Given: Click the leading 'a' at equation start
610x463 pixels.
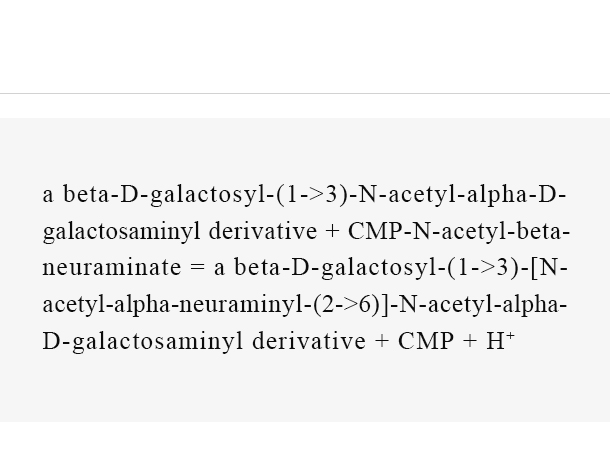Looking at the screenshot, I should tap(47, 195).
